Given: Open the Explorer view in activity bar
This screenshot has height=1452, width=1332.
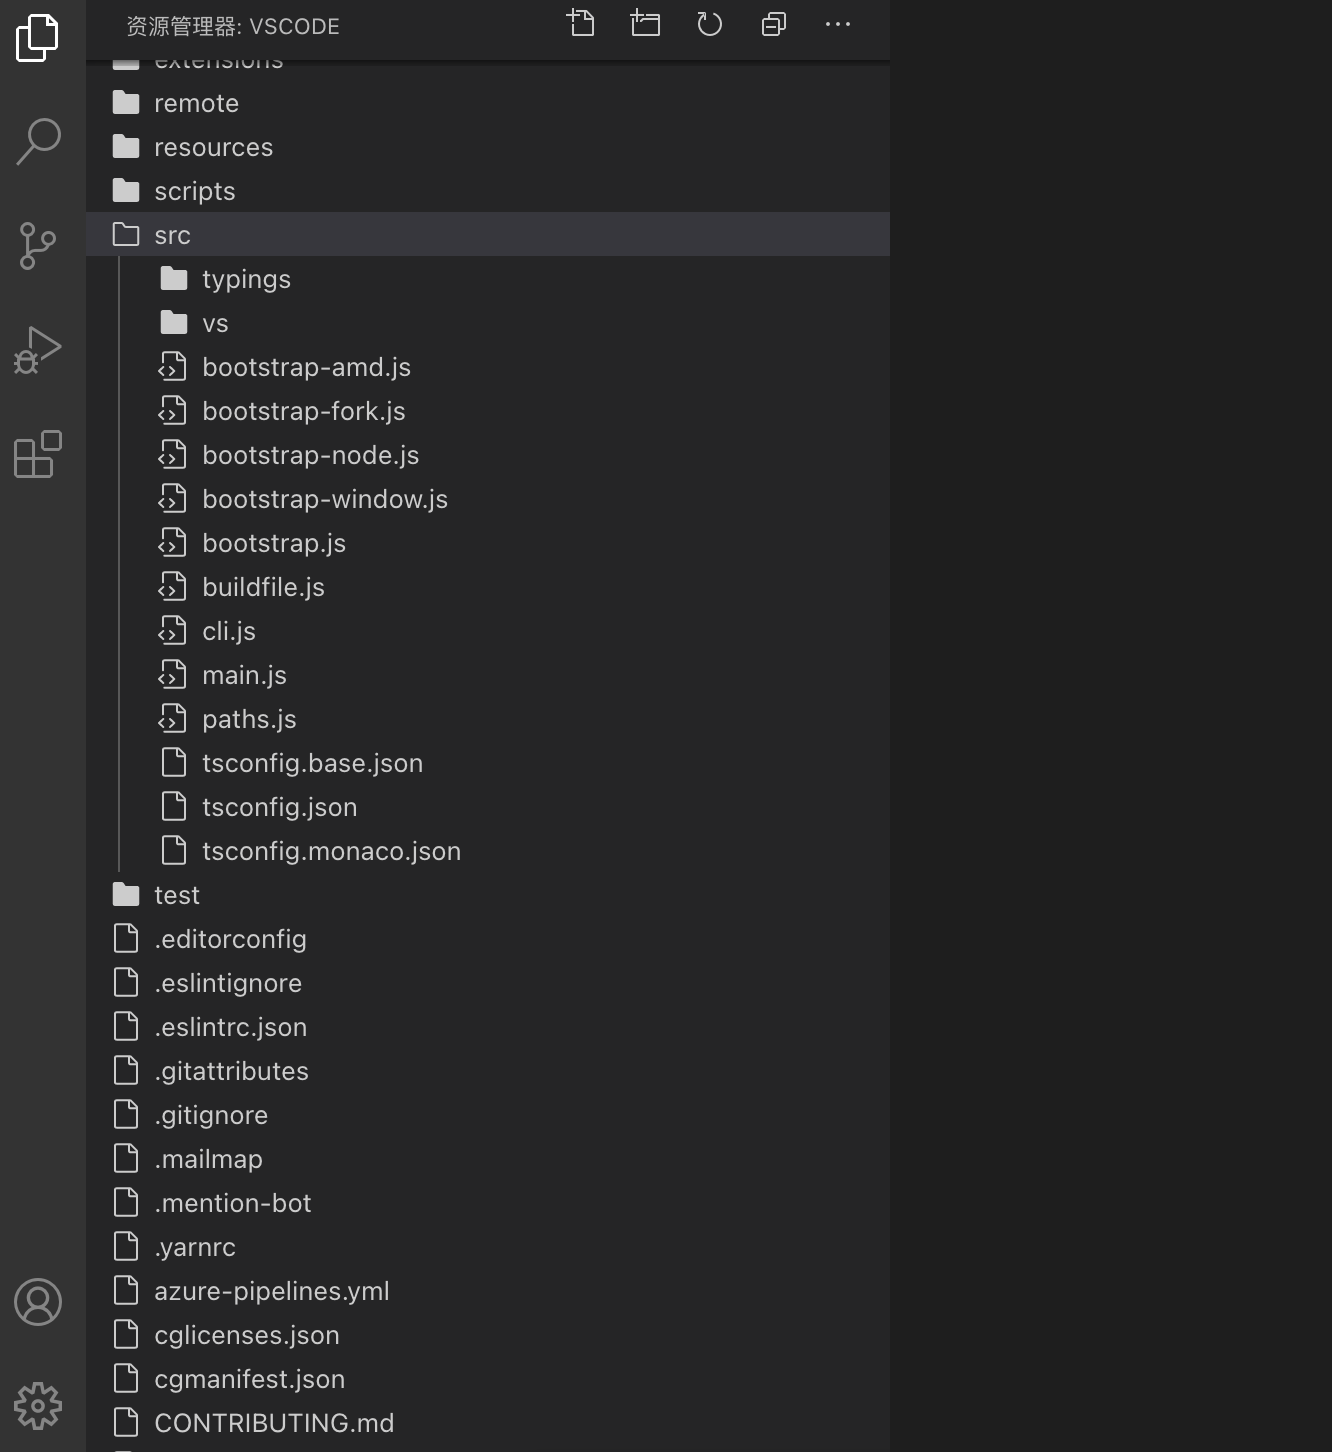Looking at the screenshot, I should [38, 37].
